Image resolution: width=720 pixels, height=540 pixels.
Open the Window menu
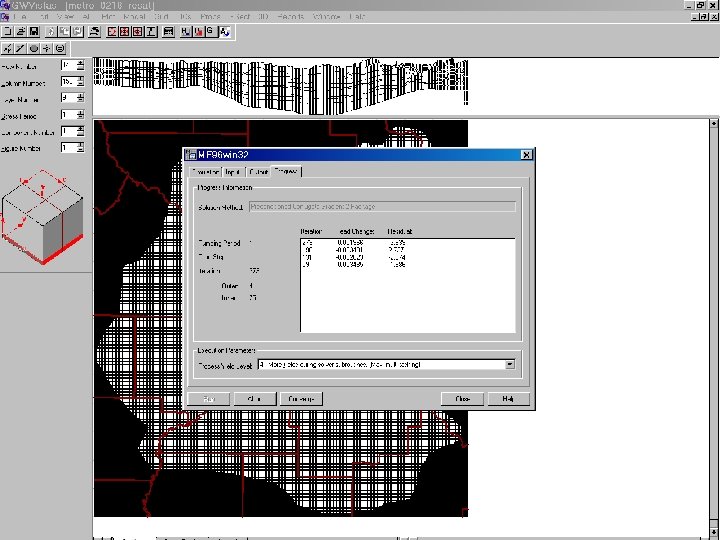click(x=326, y=17)
